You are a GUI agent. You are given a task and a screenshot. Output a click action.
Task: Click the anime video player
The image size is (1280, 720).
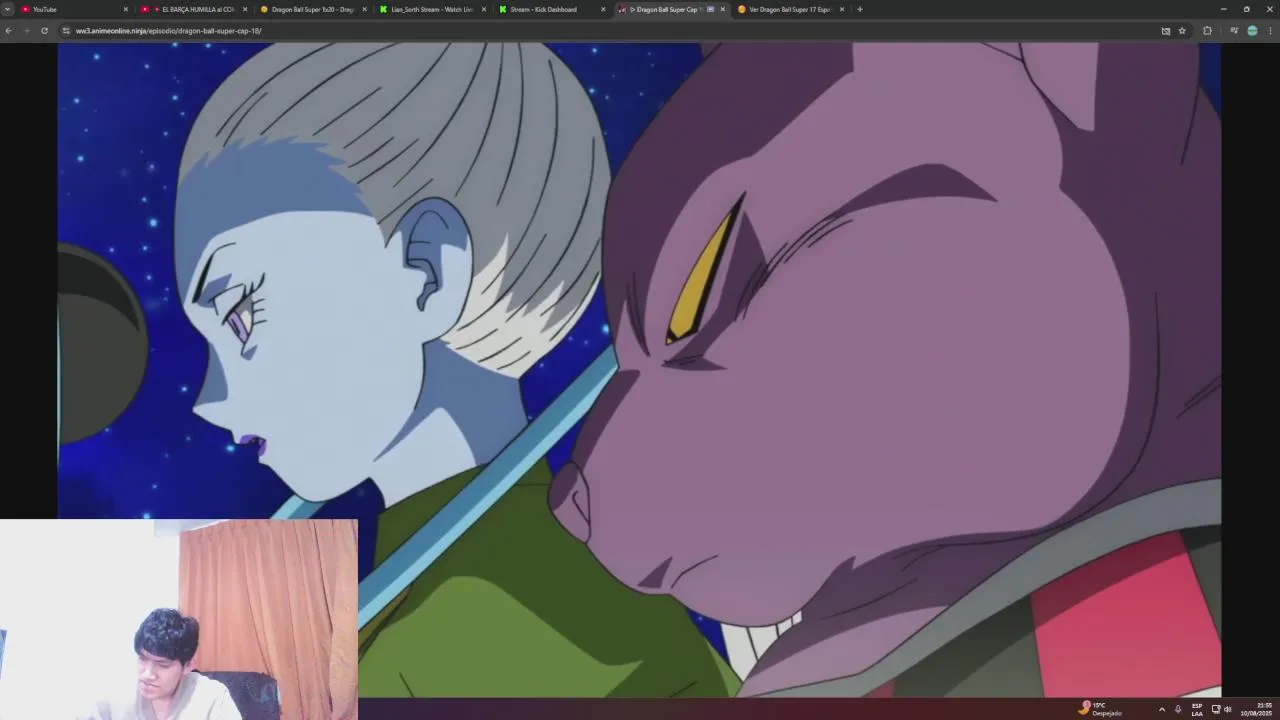point(639,369)
